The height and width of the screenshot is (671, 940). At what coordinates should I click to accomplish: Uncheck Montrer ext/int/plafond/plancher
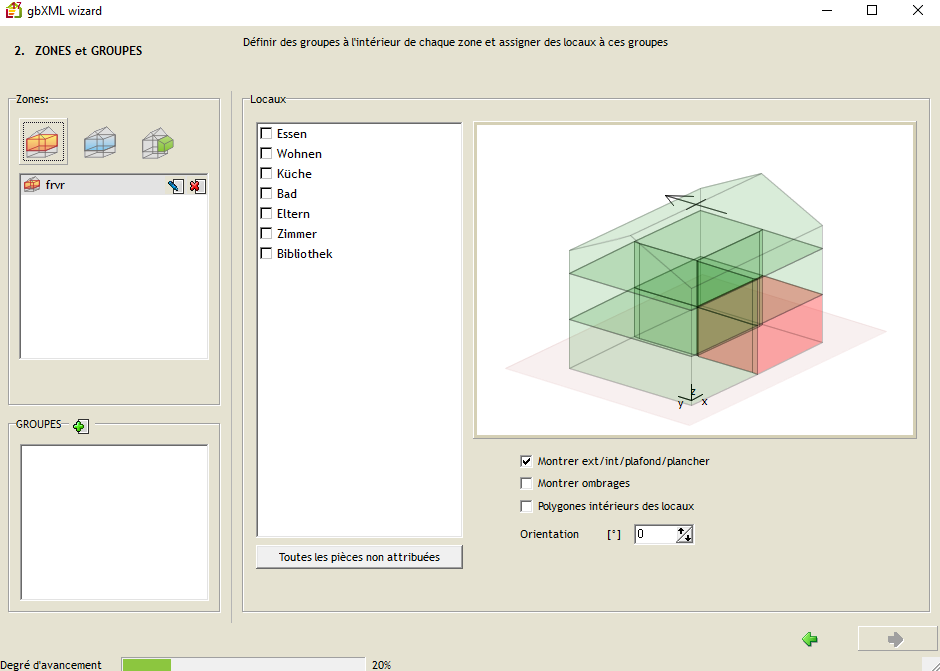pyautogui.click(x=526, y=461)
